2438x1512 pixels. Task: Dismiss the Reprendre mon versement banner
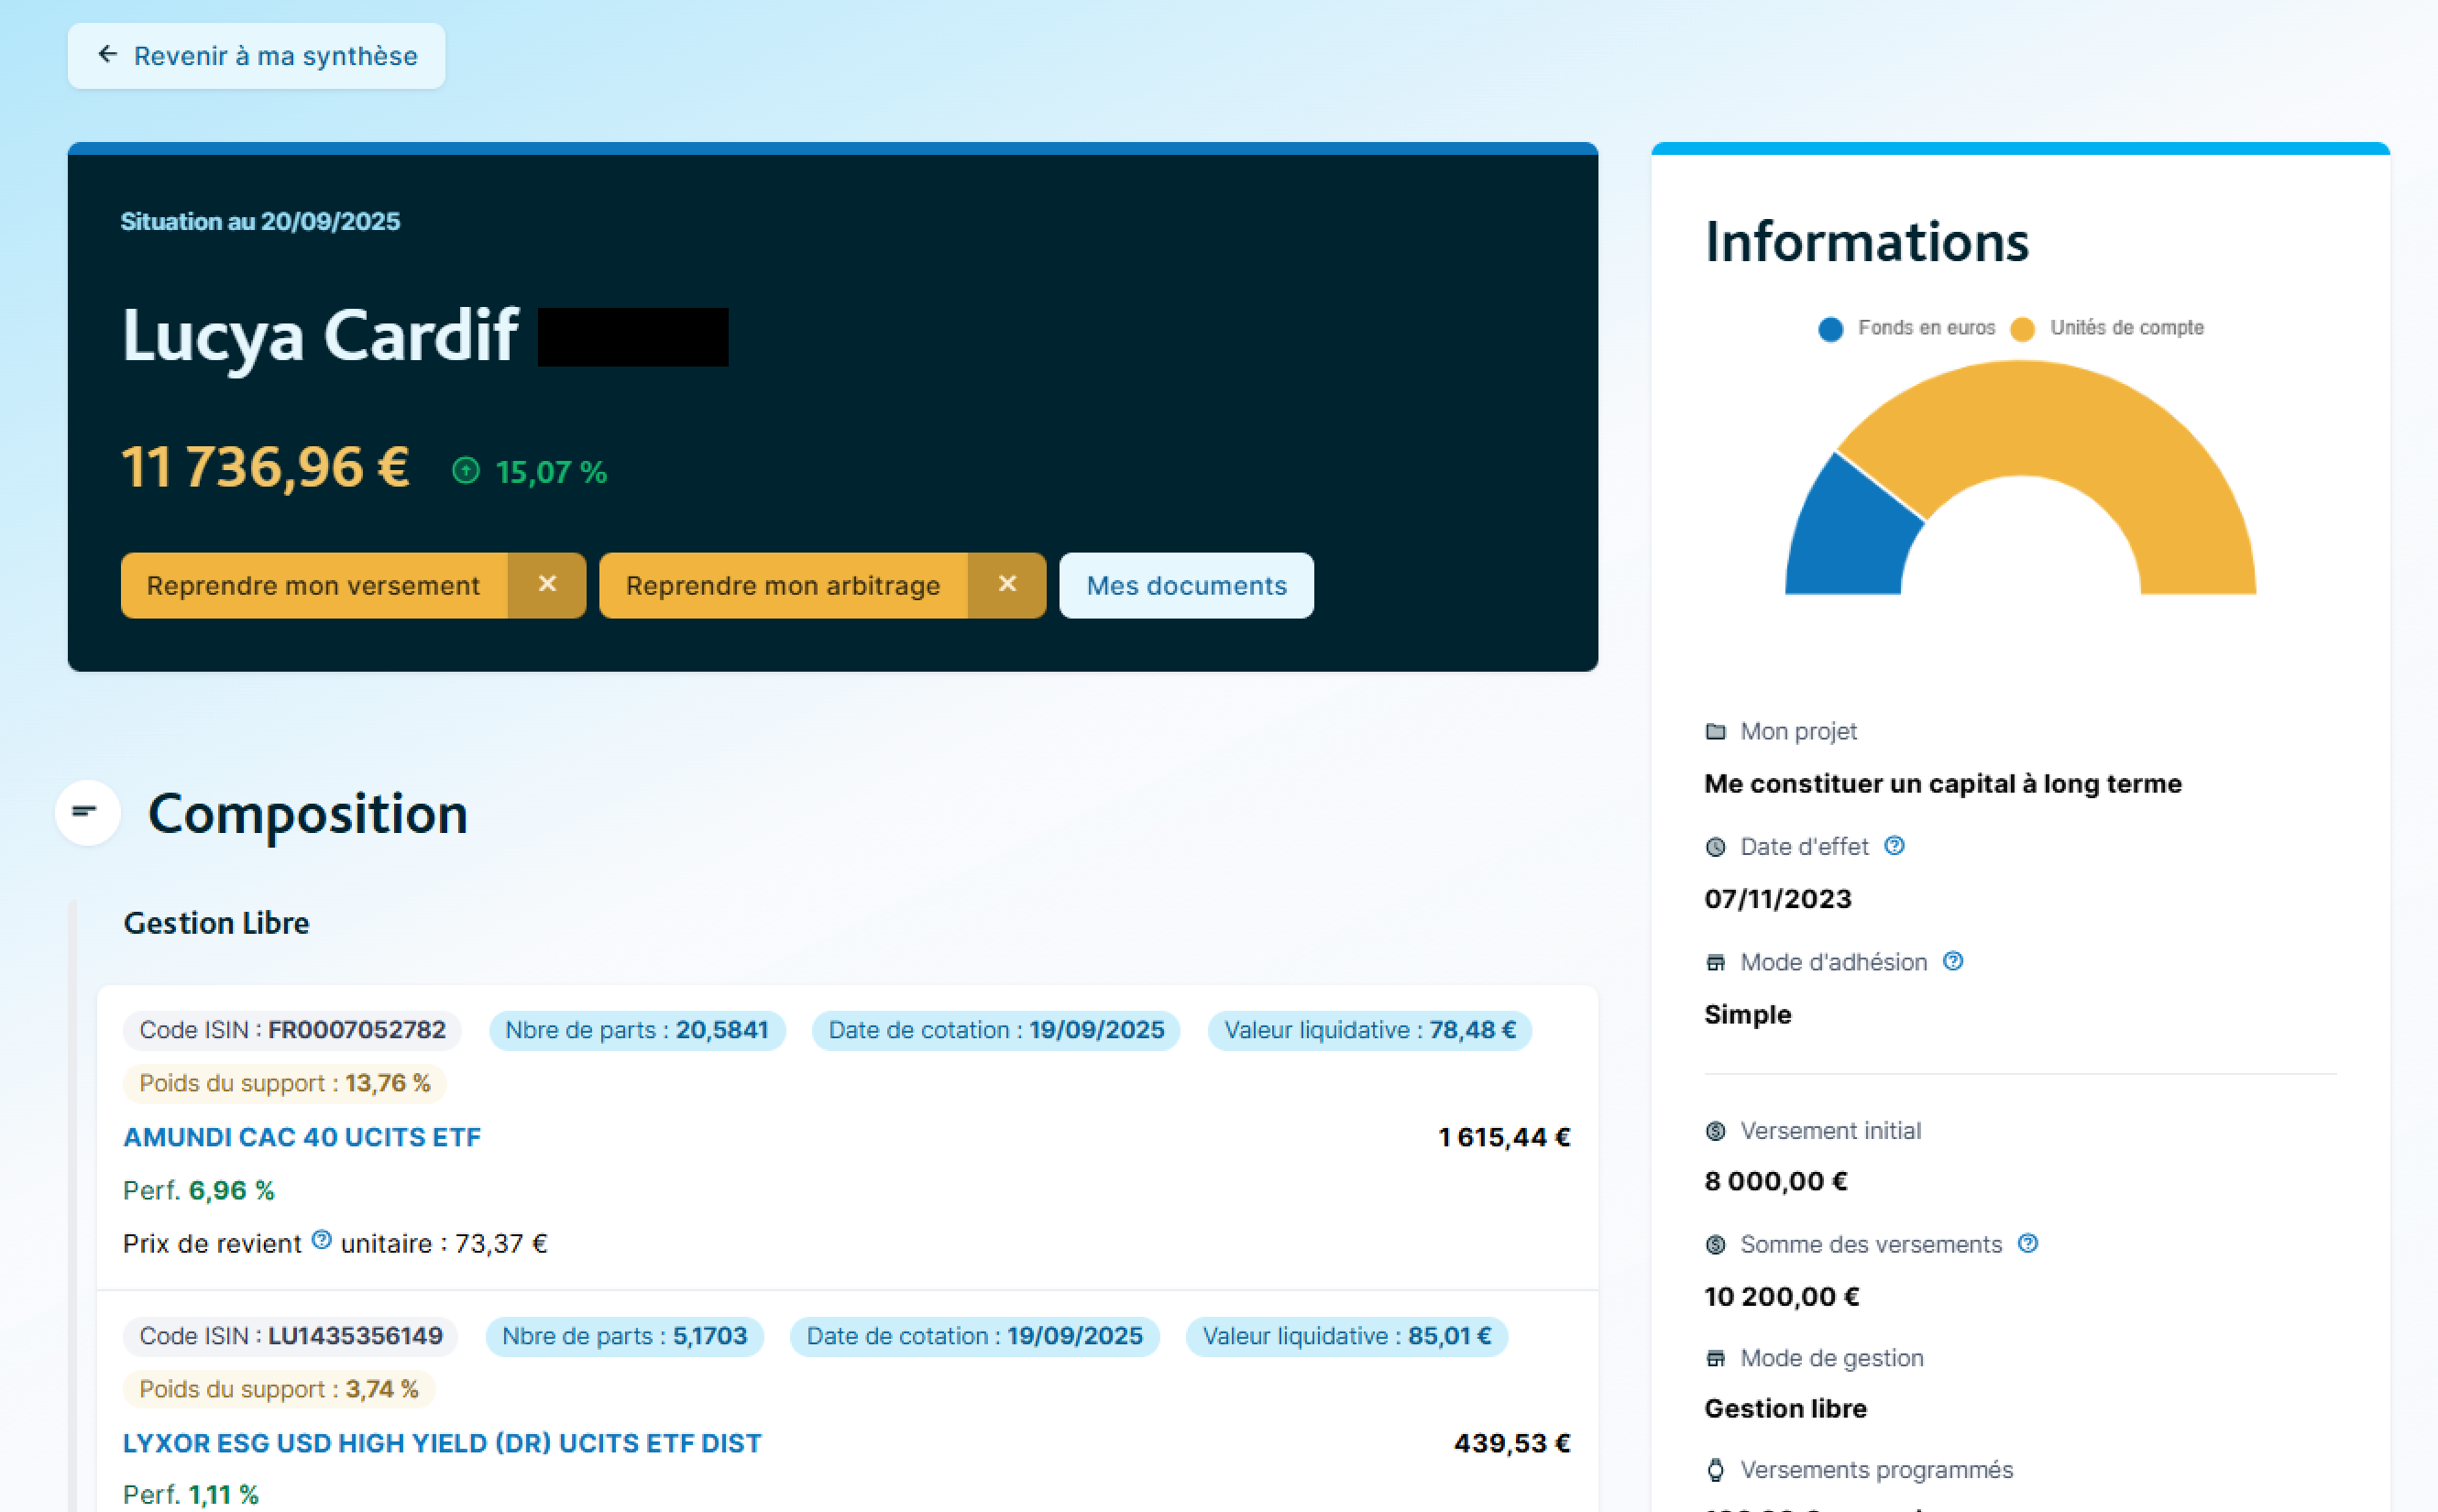point(548,585)
